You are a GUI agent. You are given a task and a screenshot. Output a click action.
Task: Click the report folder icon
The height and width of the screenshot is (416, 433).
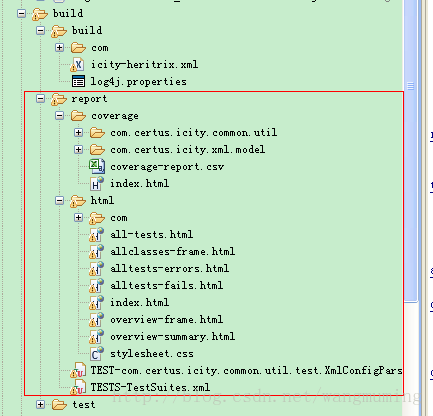pos(59,99)
